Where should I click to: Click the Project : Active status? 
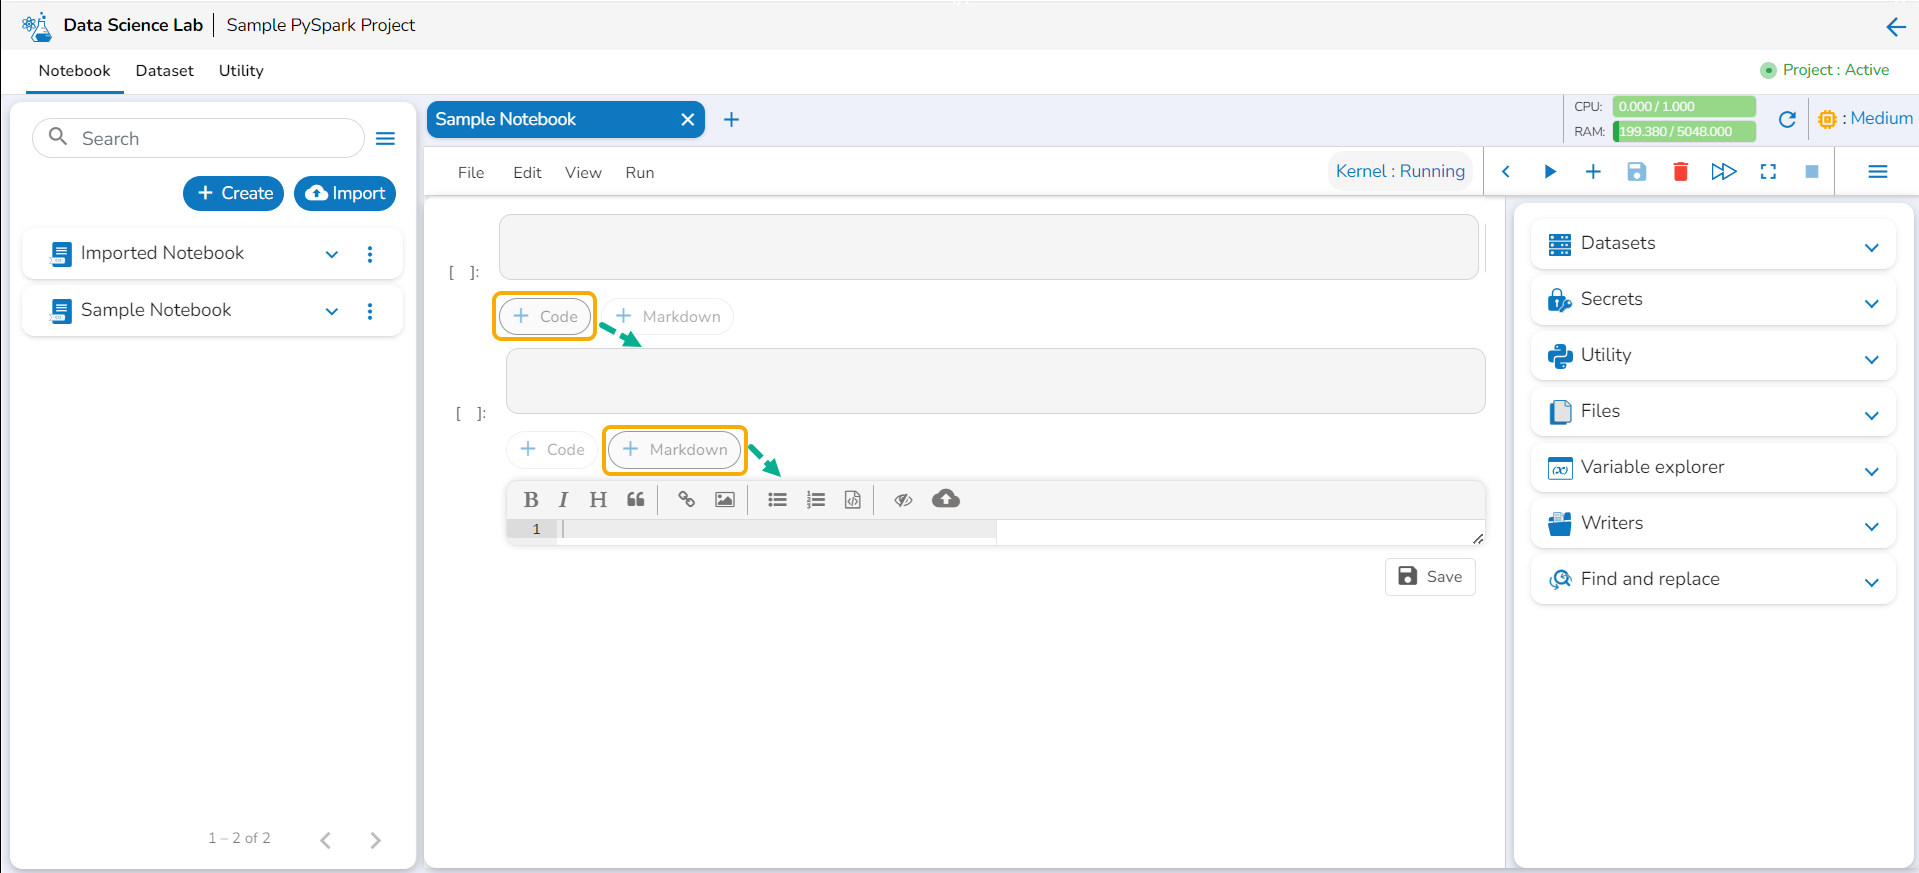coord(1825,70)
